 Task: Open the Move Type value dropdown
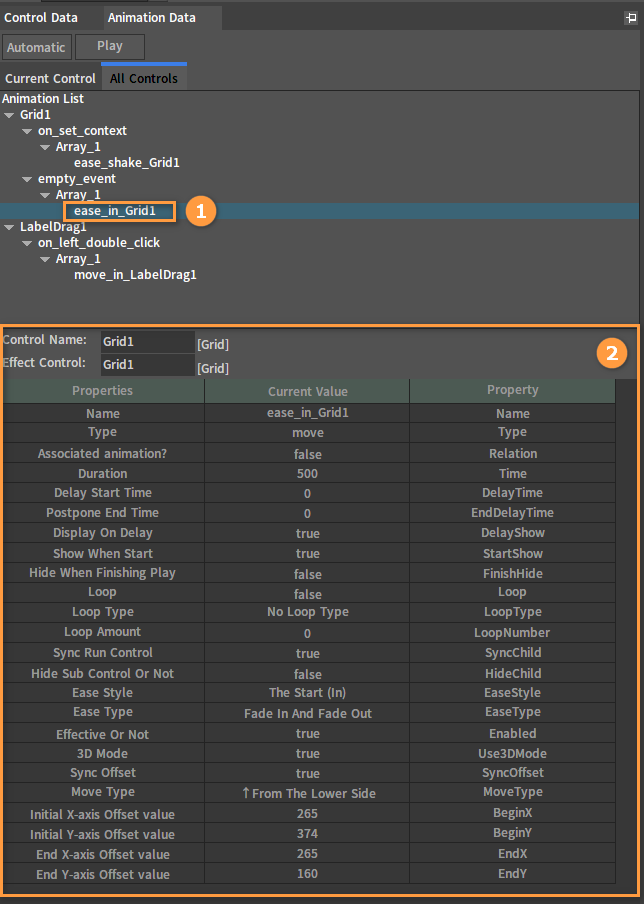tap(307, 794)
